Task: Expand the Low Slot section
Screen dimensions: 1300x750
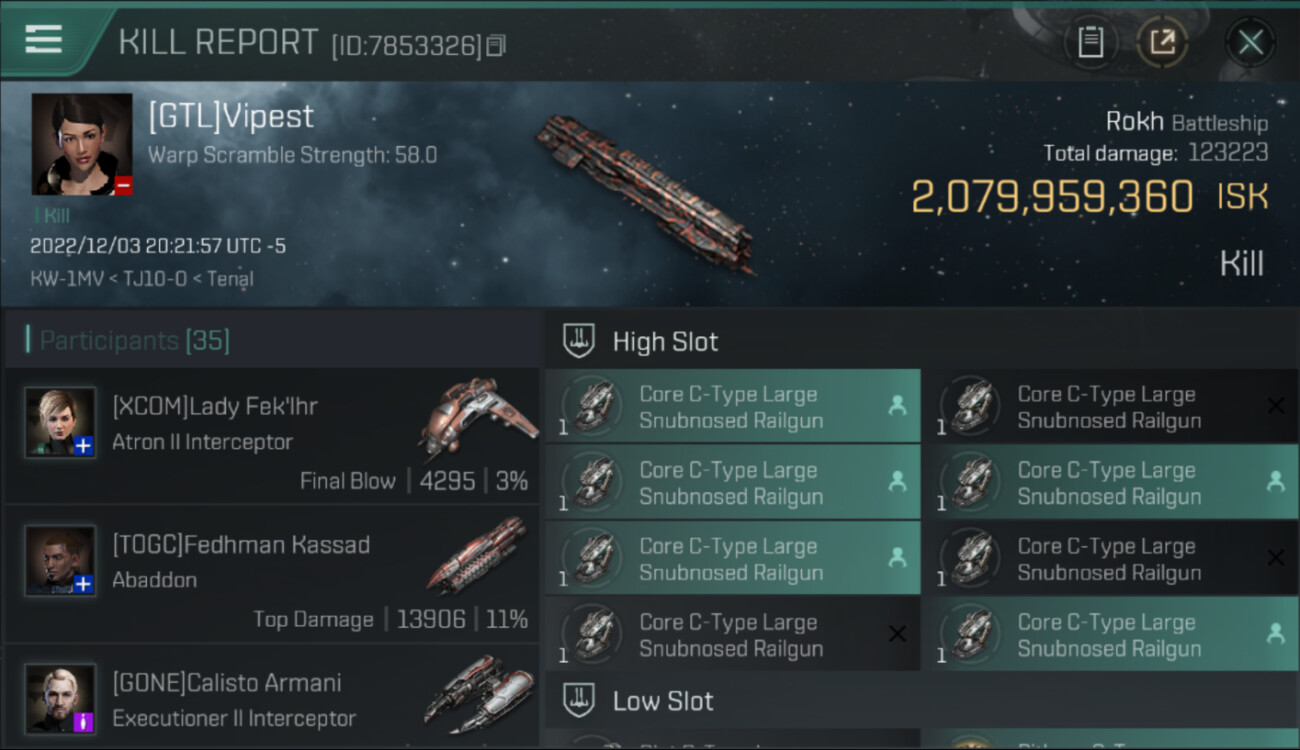Action: click(663, 701)
